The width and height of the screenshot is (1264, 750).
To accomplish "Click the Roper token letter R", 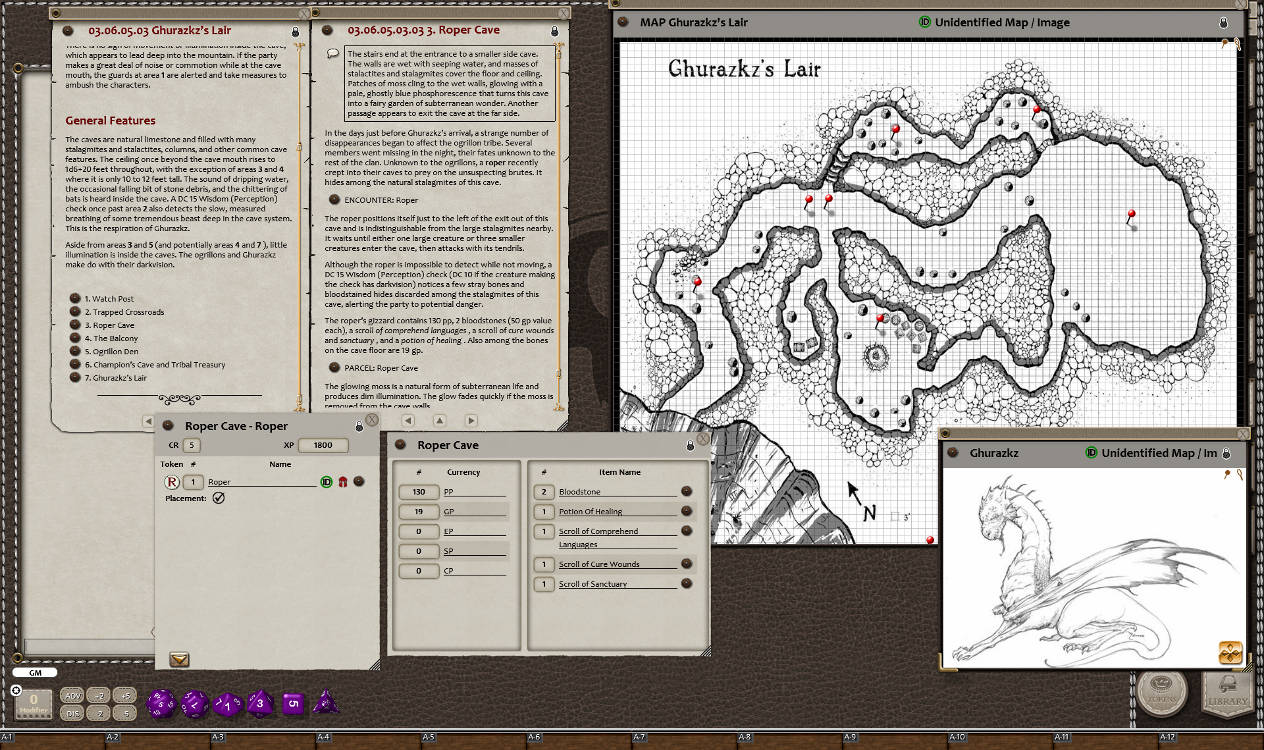I will point(172,481).
